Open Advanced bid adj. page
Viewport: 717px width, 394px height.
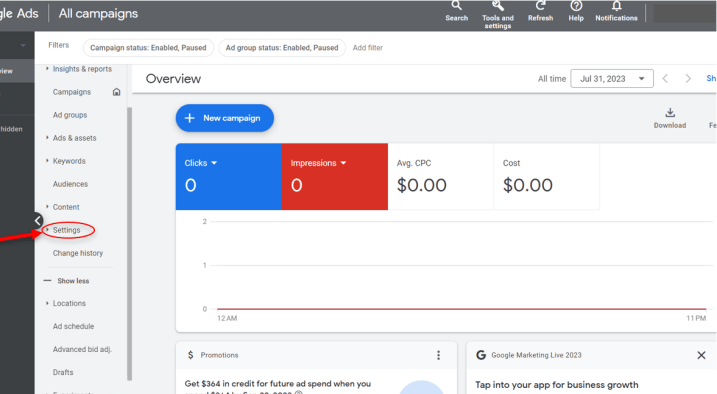(82, 349)
